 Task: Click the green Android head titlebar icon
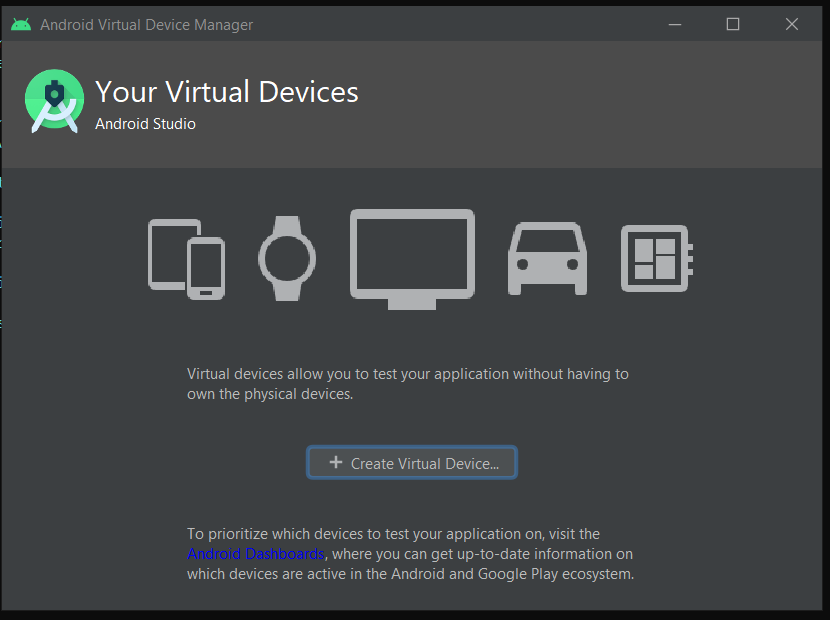(21, 24)
